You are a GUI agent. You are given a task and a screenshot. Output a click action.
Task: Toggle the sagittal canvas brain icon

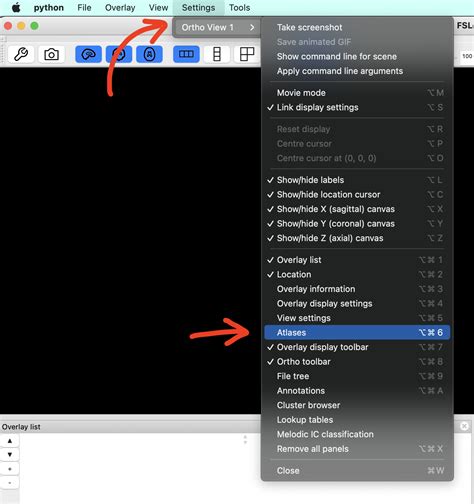point(88,54)
